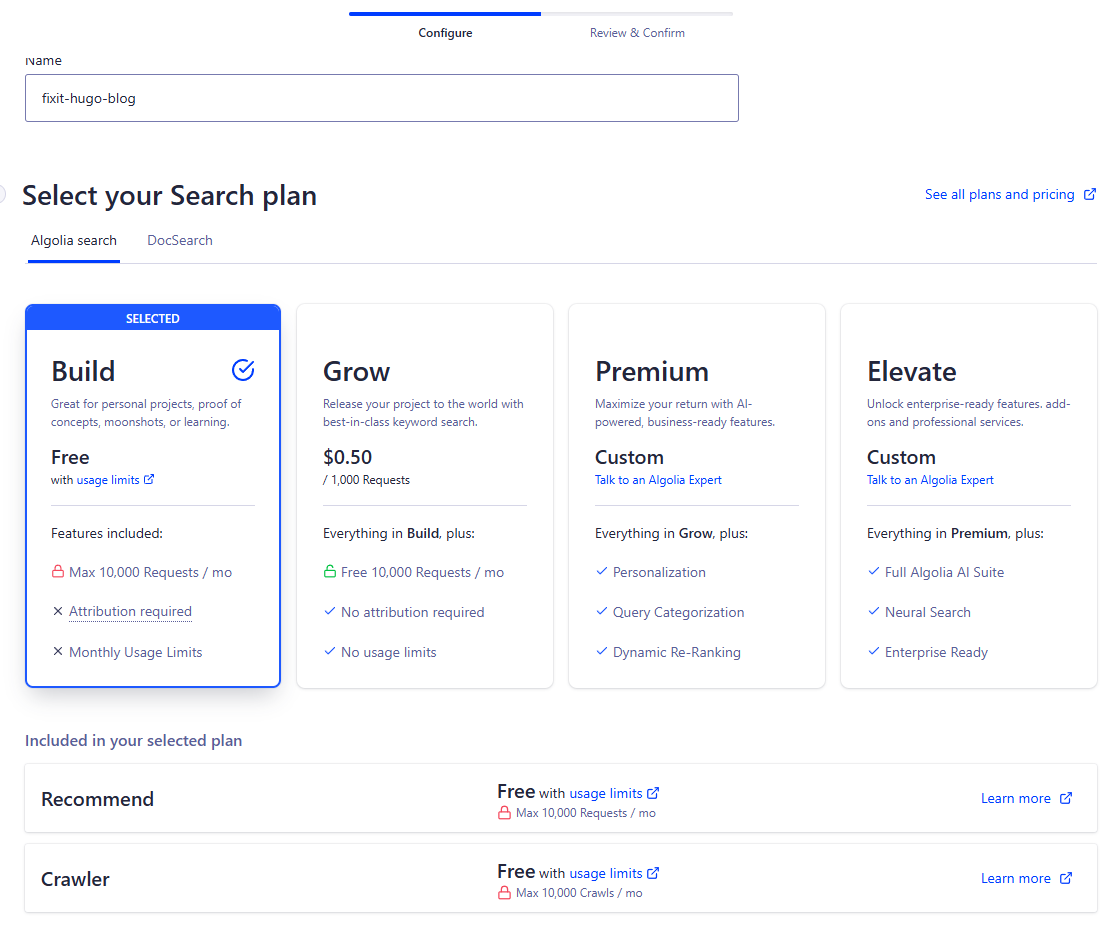Click checkmark icon beside Dynamic Re-Ranking

coord(602,651)
